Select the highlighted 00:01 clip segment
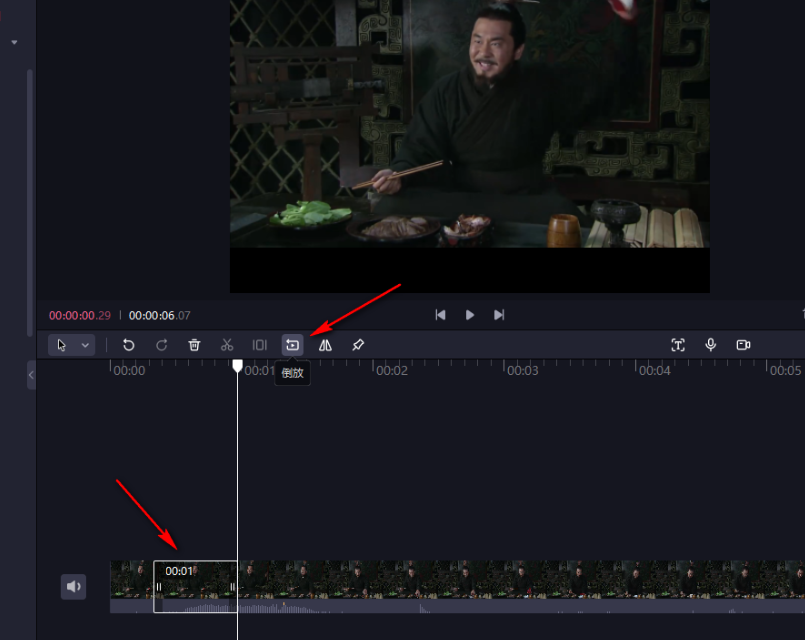Image resolution: width=805 pixels, height=640 pixels. [x=196, y=586]
